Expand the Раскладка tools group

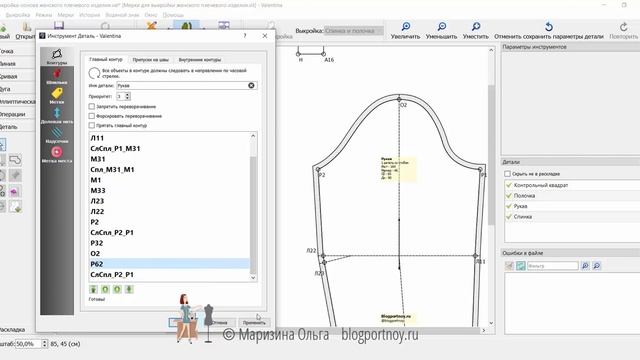click(x=16, y=329)
